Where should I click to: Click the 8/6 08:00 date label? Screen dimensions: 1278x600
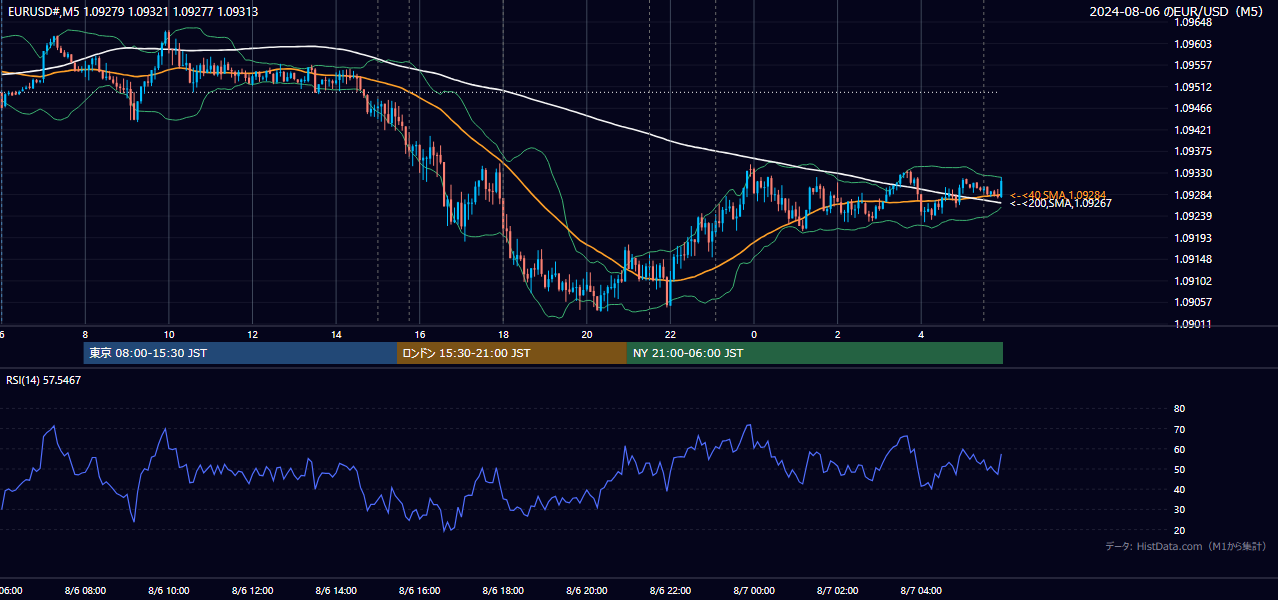pyautogui.click(x=85, y=591)
